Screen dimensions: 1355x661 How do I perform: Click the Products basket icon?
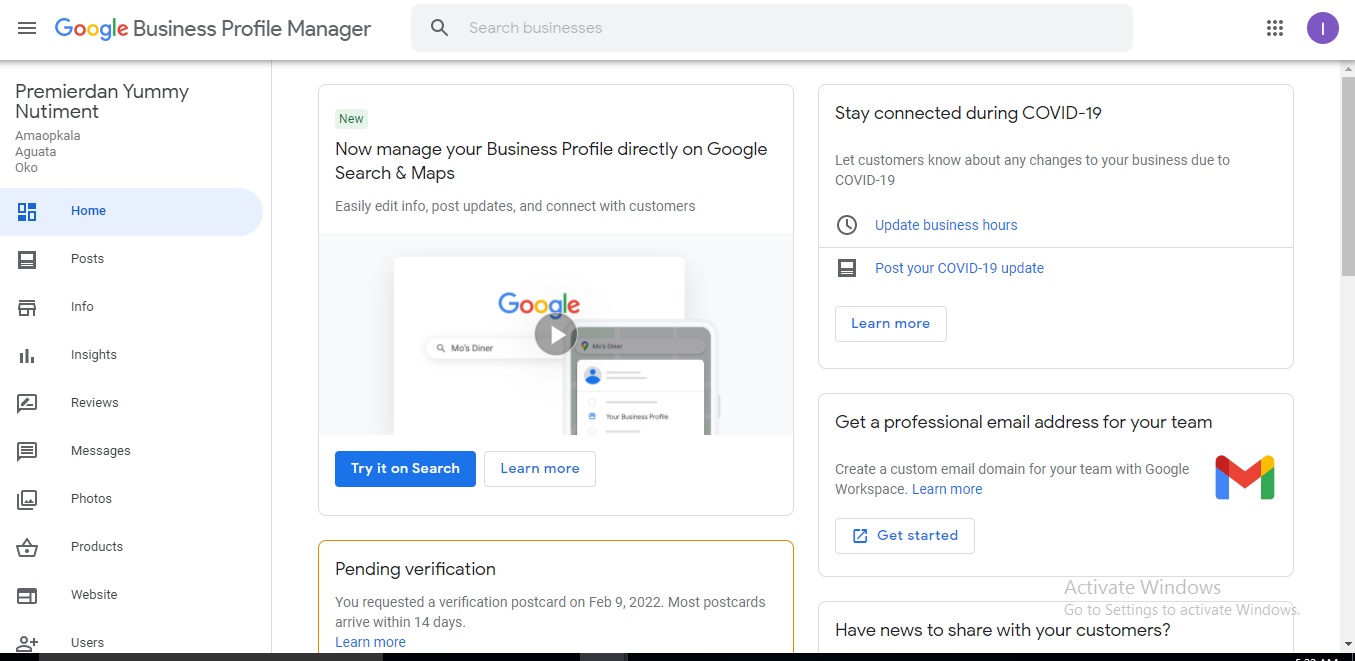pos(27,547)
